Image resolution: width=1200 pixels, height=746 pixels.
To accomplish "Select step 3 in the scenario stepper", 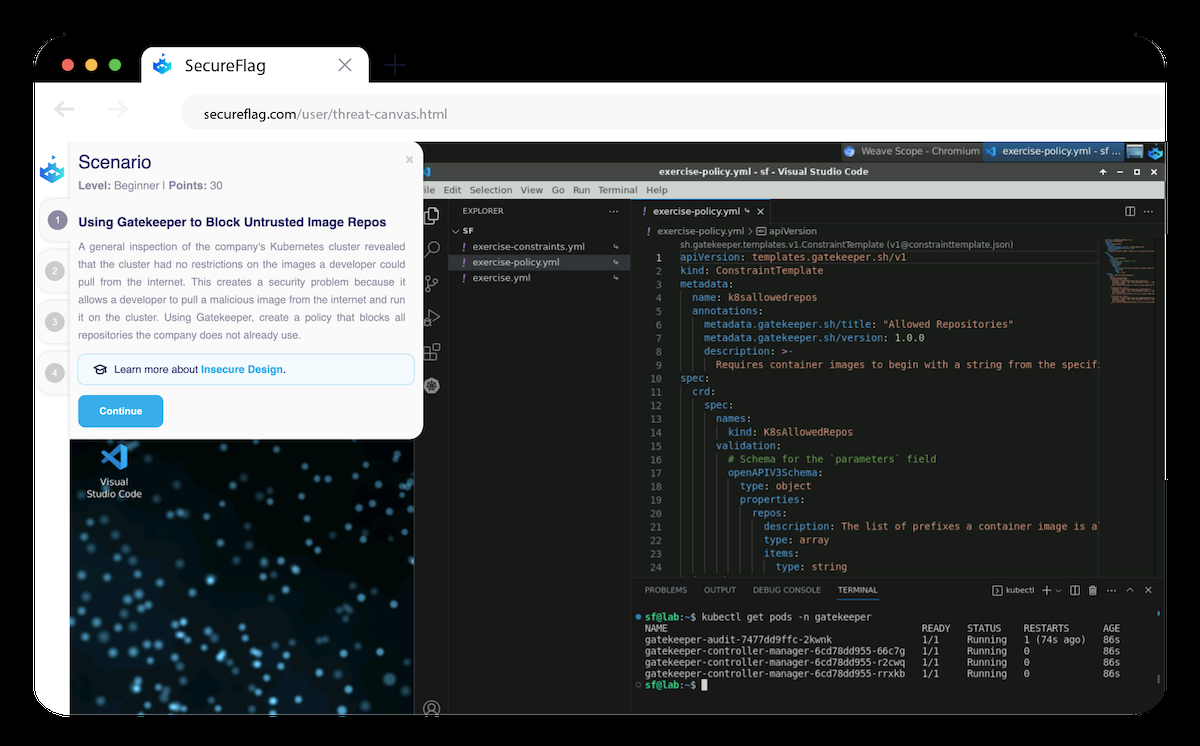I will pyautogui.click(x=57, y=321).
